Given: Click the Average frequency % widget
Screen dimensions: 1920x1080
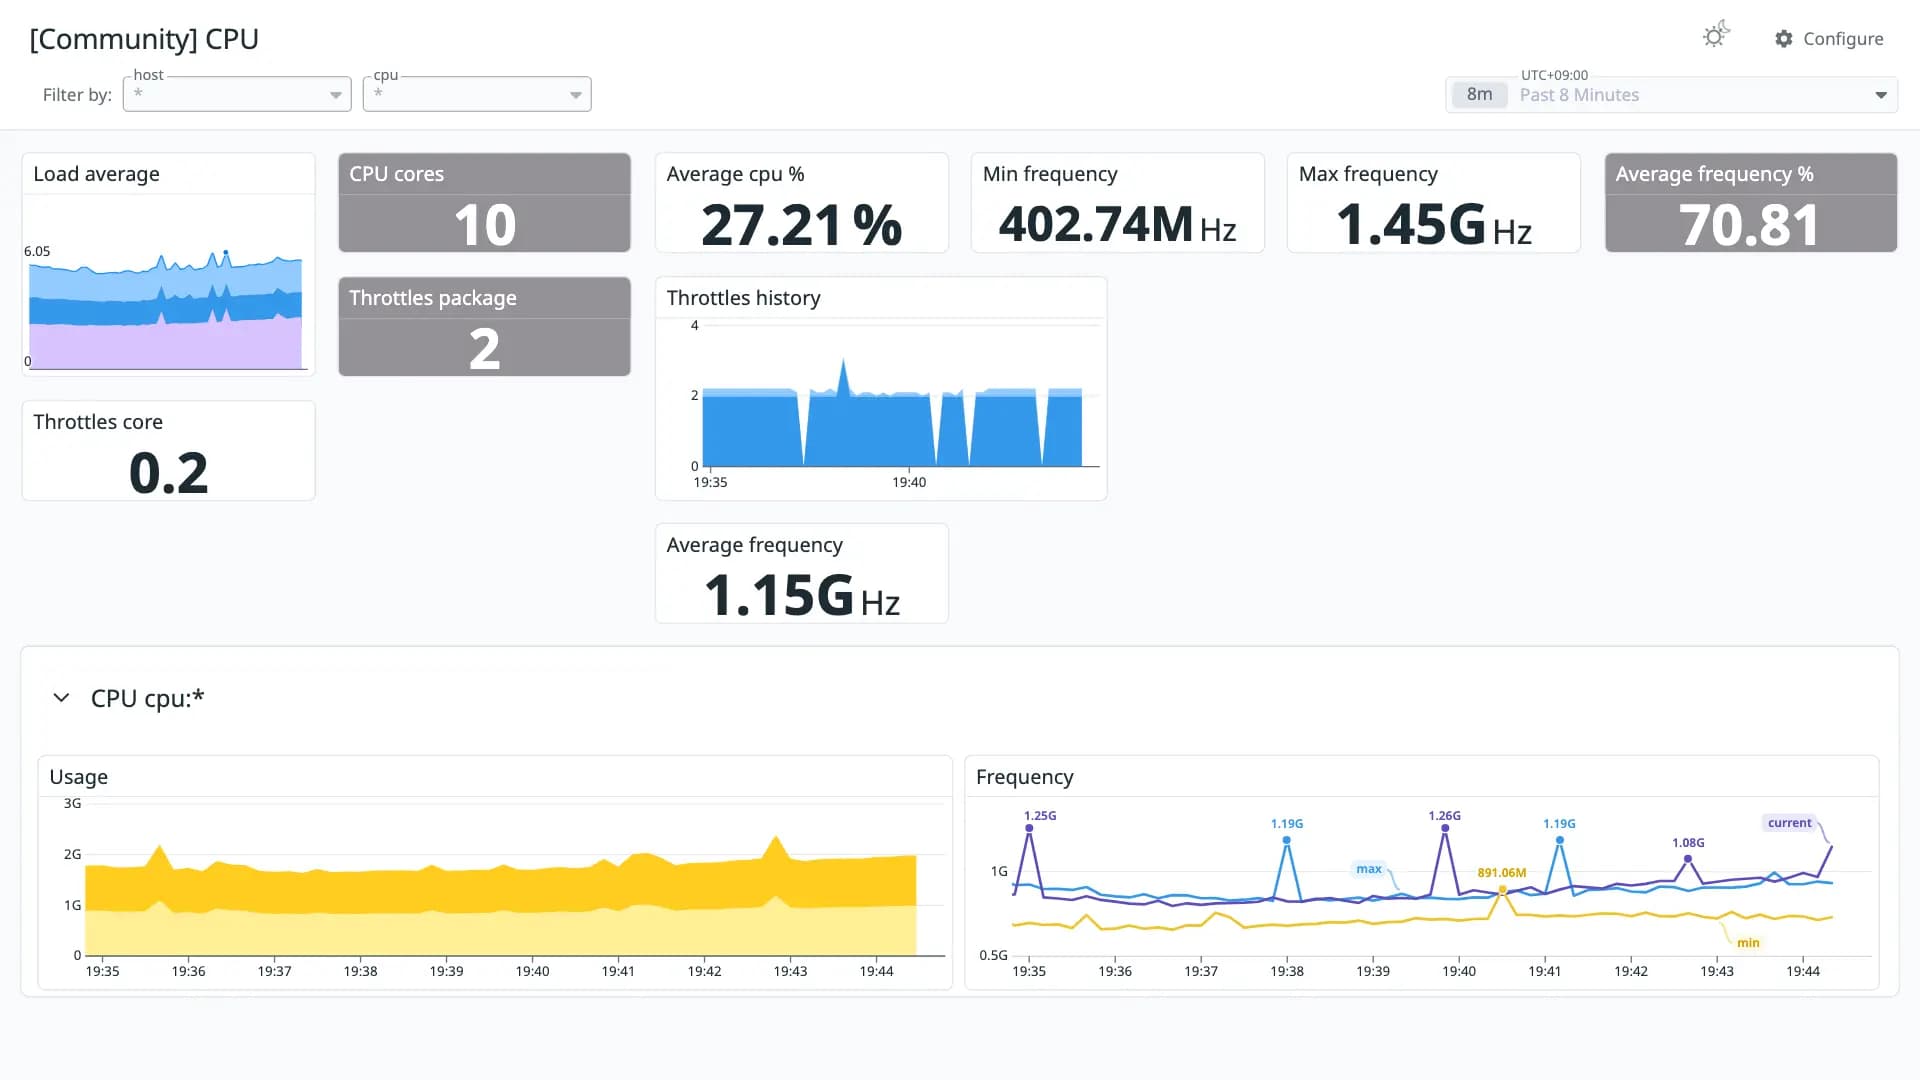Looking at the screenshot, I should pos(1750,202).
